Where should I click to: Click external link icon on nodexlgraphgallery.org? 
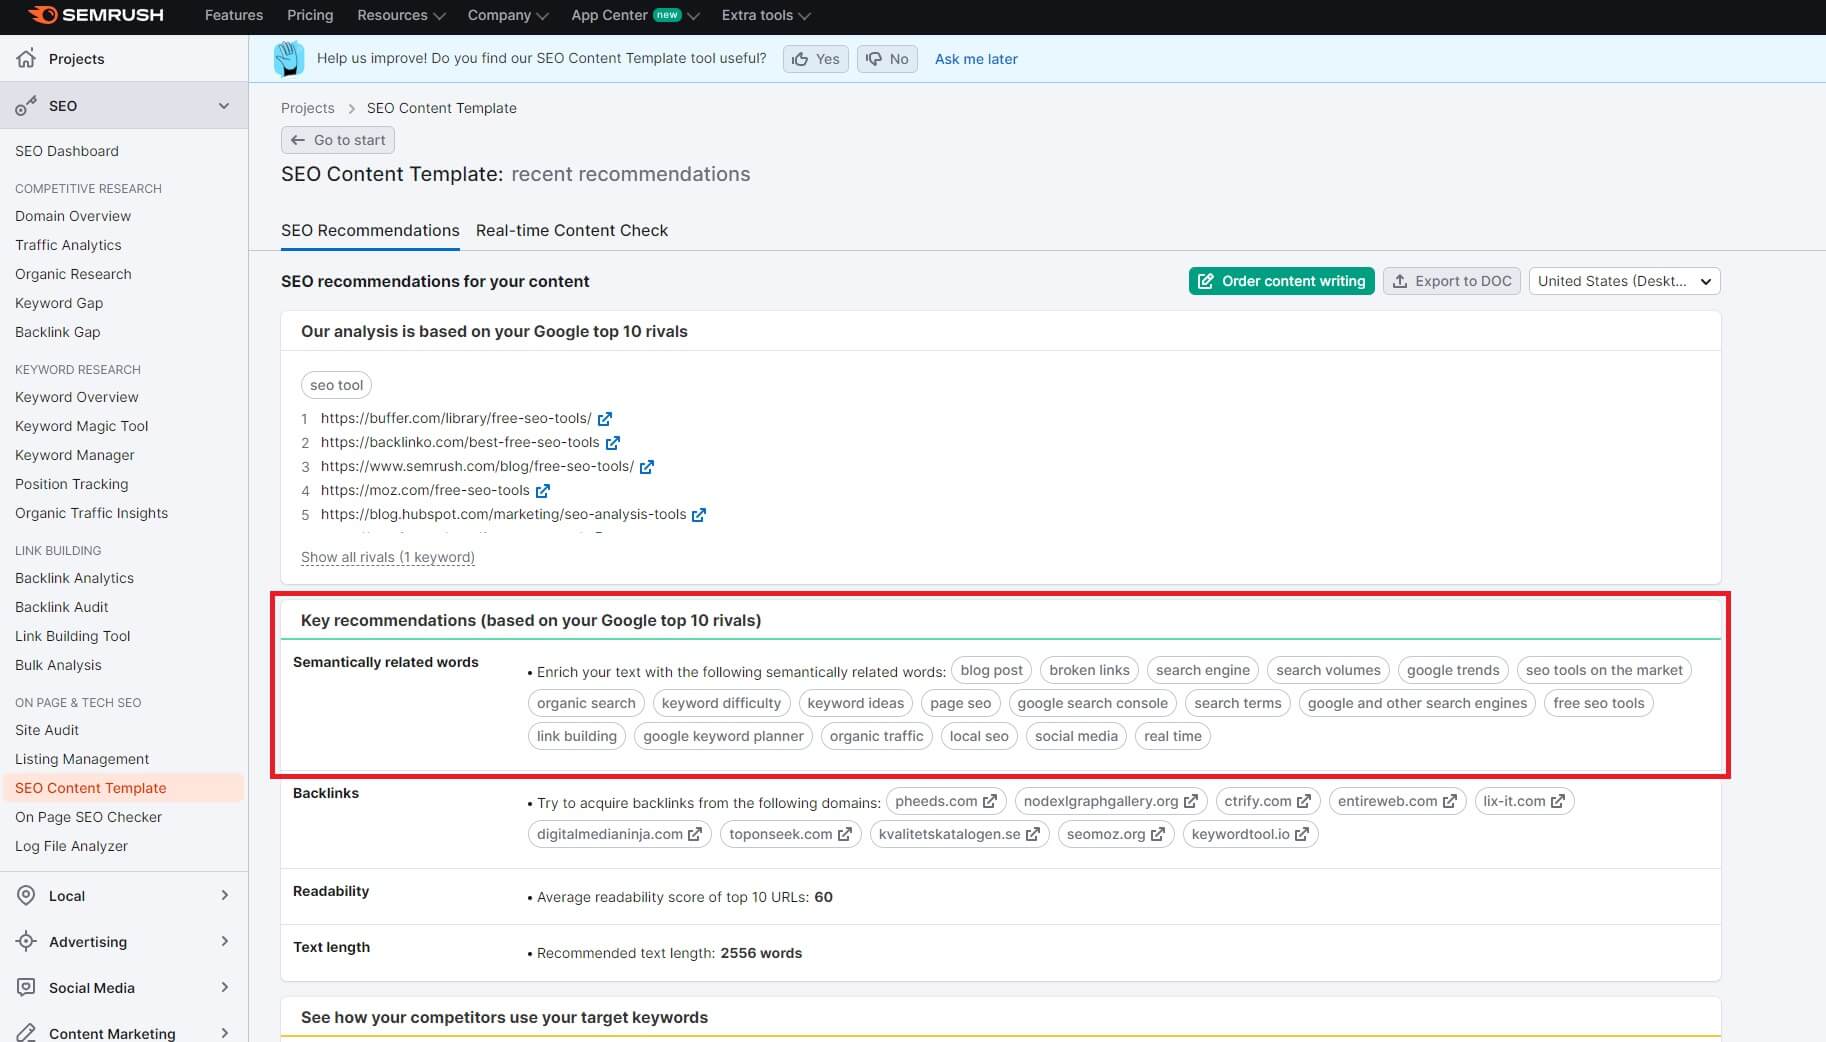[1191, 801]
